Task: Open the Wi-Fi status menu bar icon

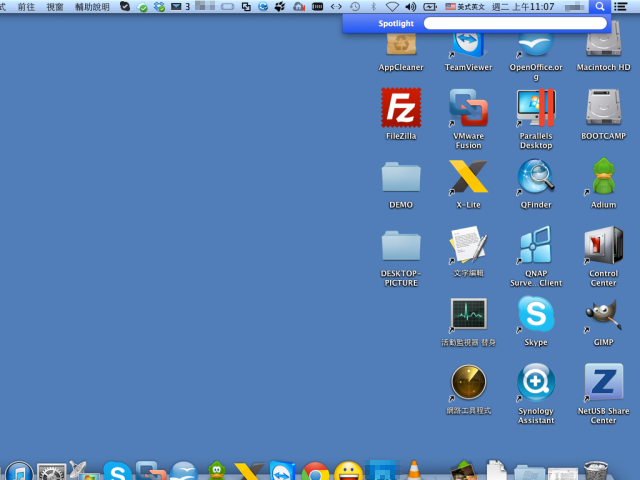Action: (x=392, y=7)
